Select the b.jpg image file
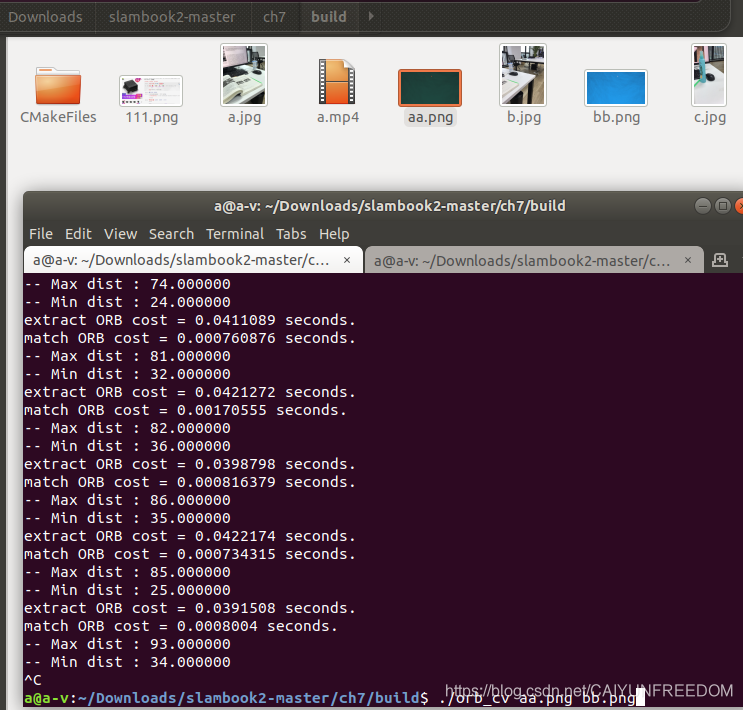The image size is (743, 710). click(x=523, y=75)
